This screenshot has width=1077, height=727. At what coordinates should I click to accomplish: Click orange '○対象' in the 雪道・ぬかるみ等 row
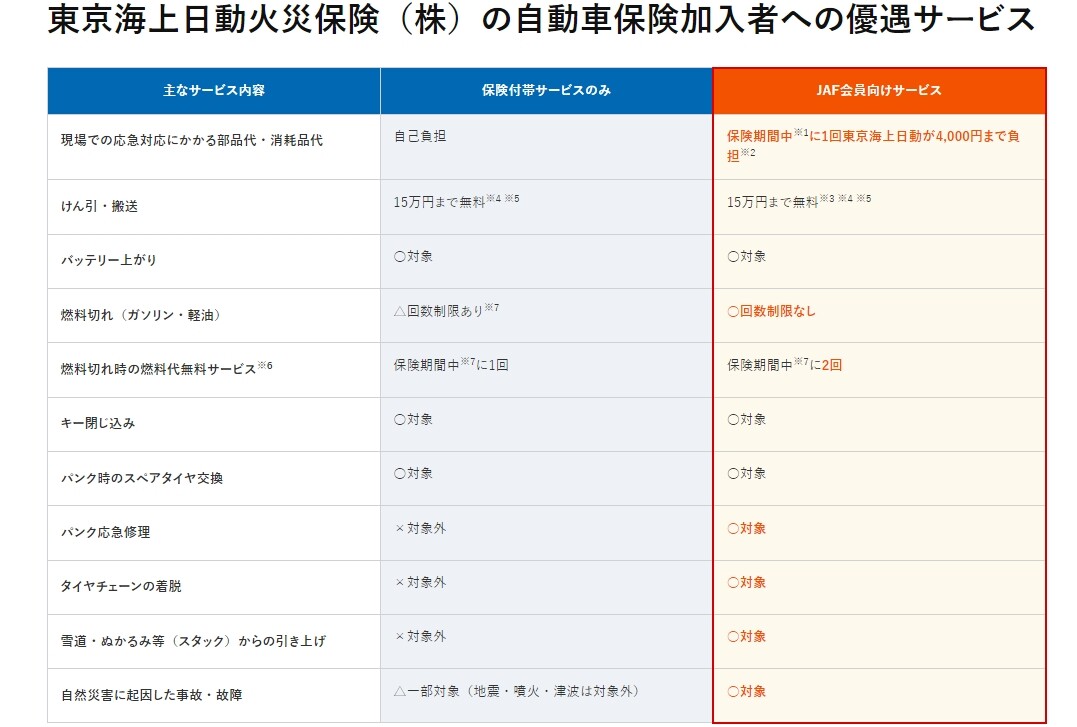click(747, 637)
